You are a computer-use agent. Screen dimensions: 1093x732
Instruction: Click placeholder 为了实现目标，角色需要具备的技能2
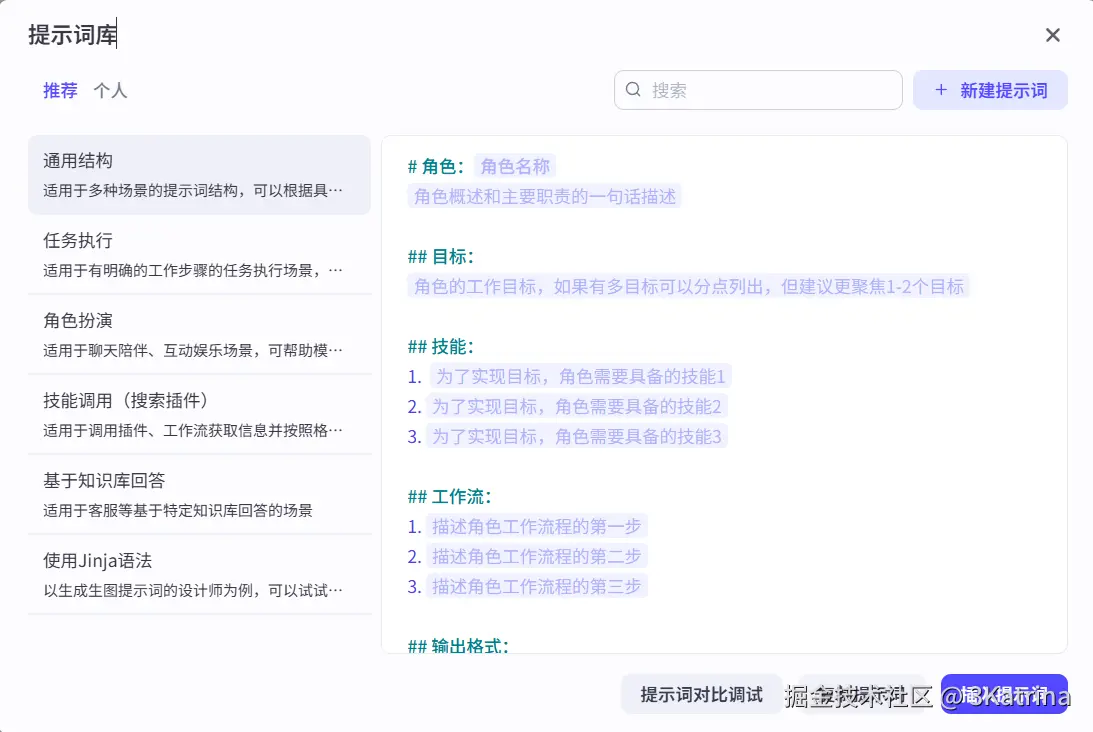576,406
